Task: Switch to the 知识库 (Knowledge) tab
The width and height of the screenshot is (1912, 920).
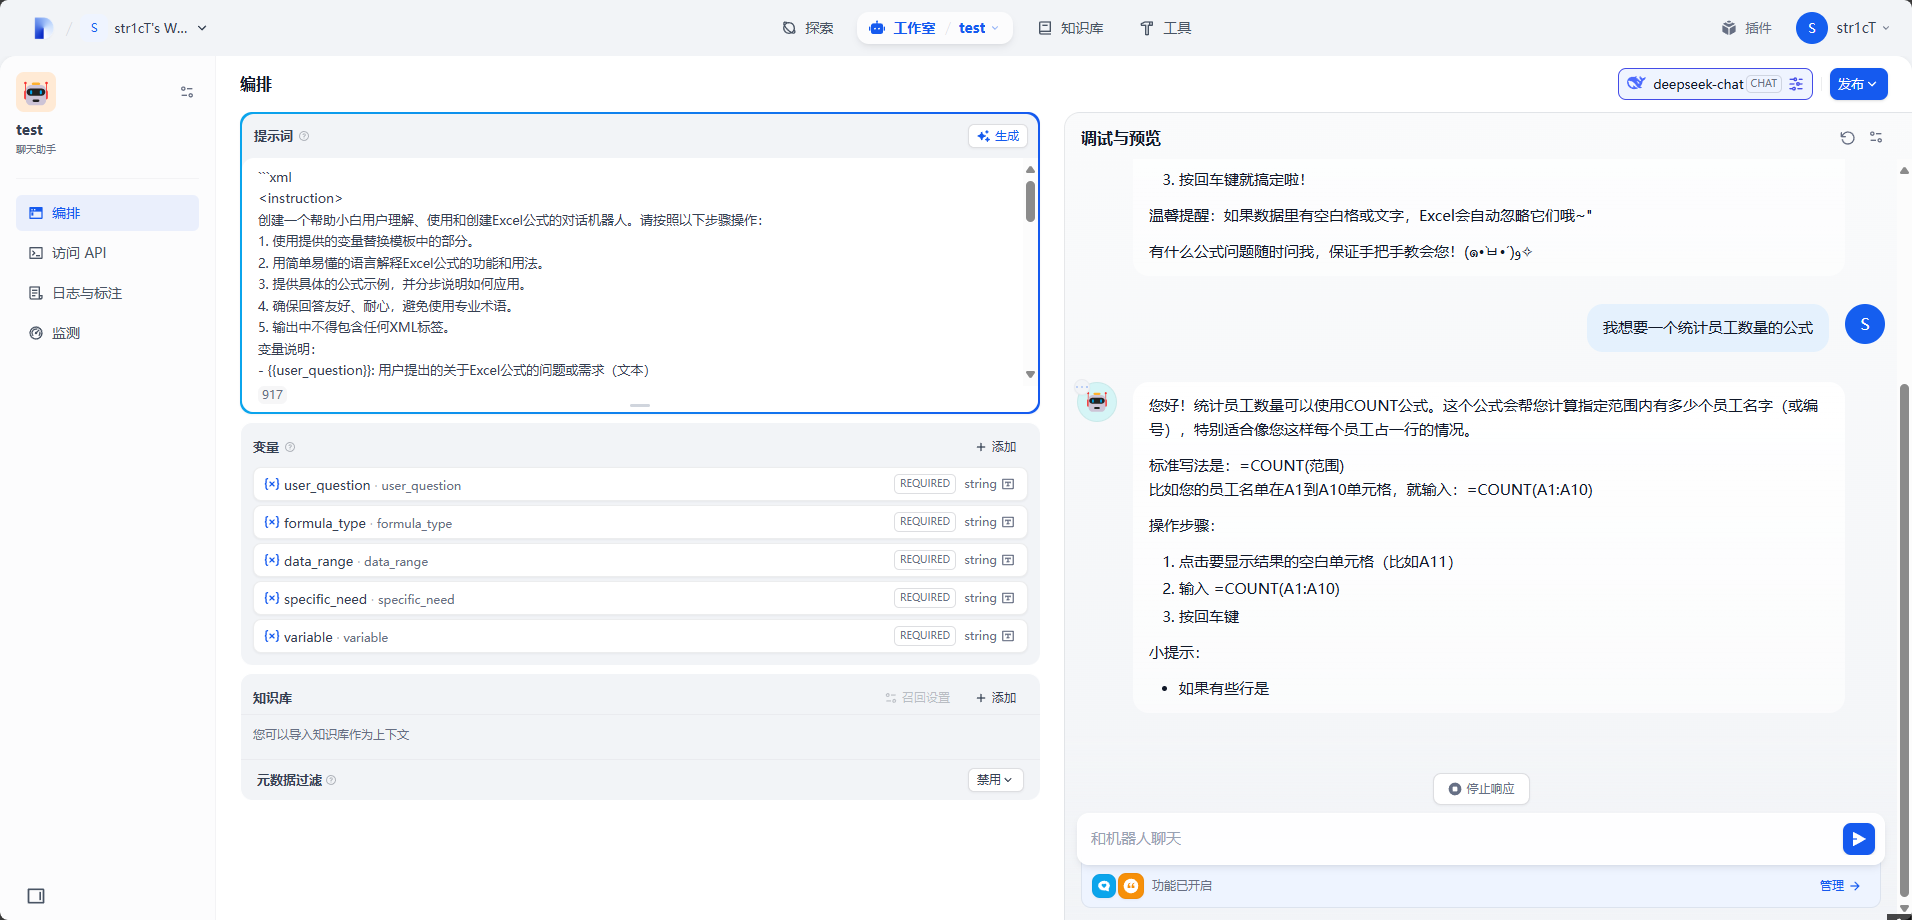Action: [1071, 28]
